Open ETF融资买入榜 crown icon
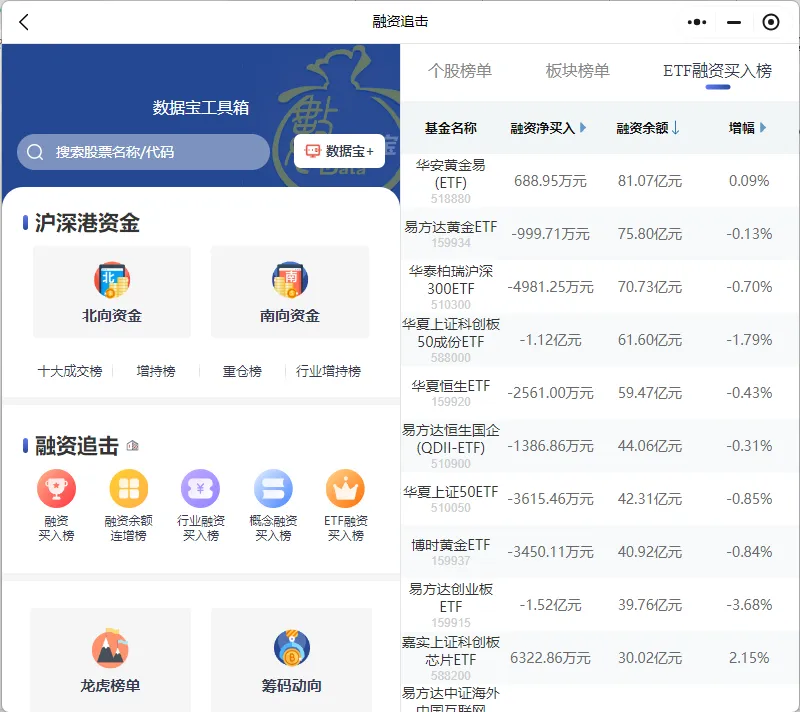The height and width of the screenshot is (712, 800). 345,488
